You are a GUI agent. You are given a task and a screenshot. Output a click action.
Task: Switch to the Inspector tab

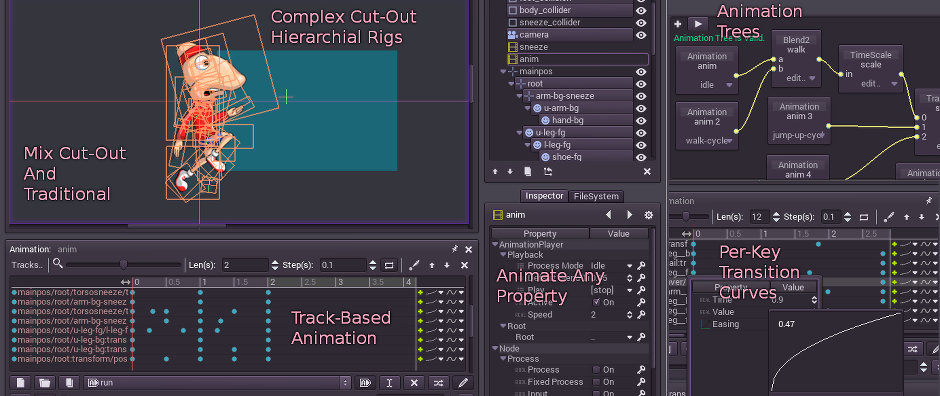coord(544,196)
